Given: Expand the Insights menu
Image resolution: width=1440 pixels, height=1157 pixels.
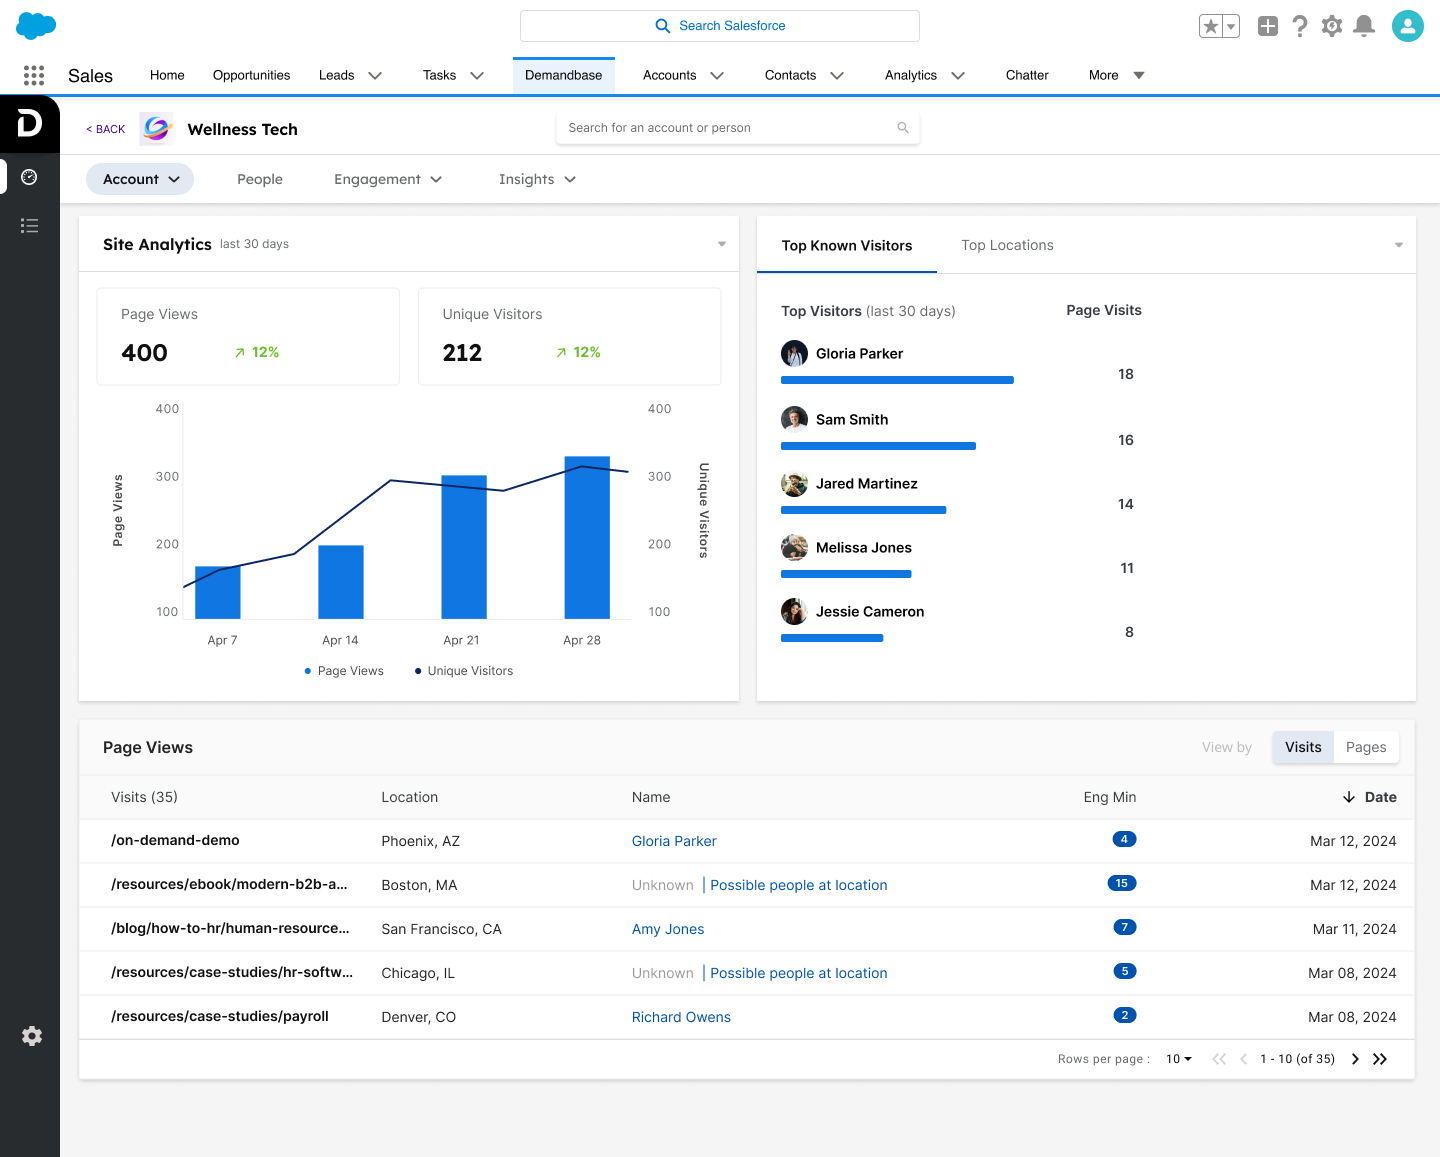Looking at the screenshot, I should (x=537, y=179).
